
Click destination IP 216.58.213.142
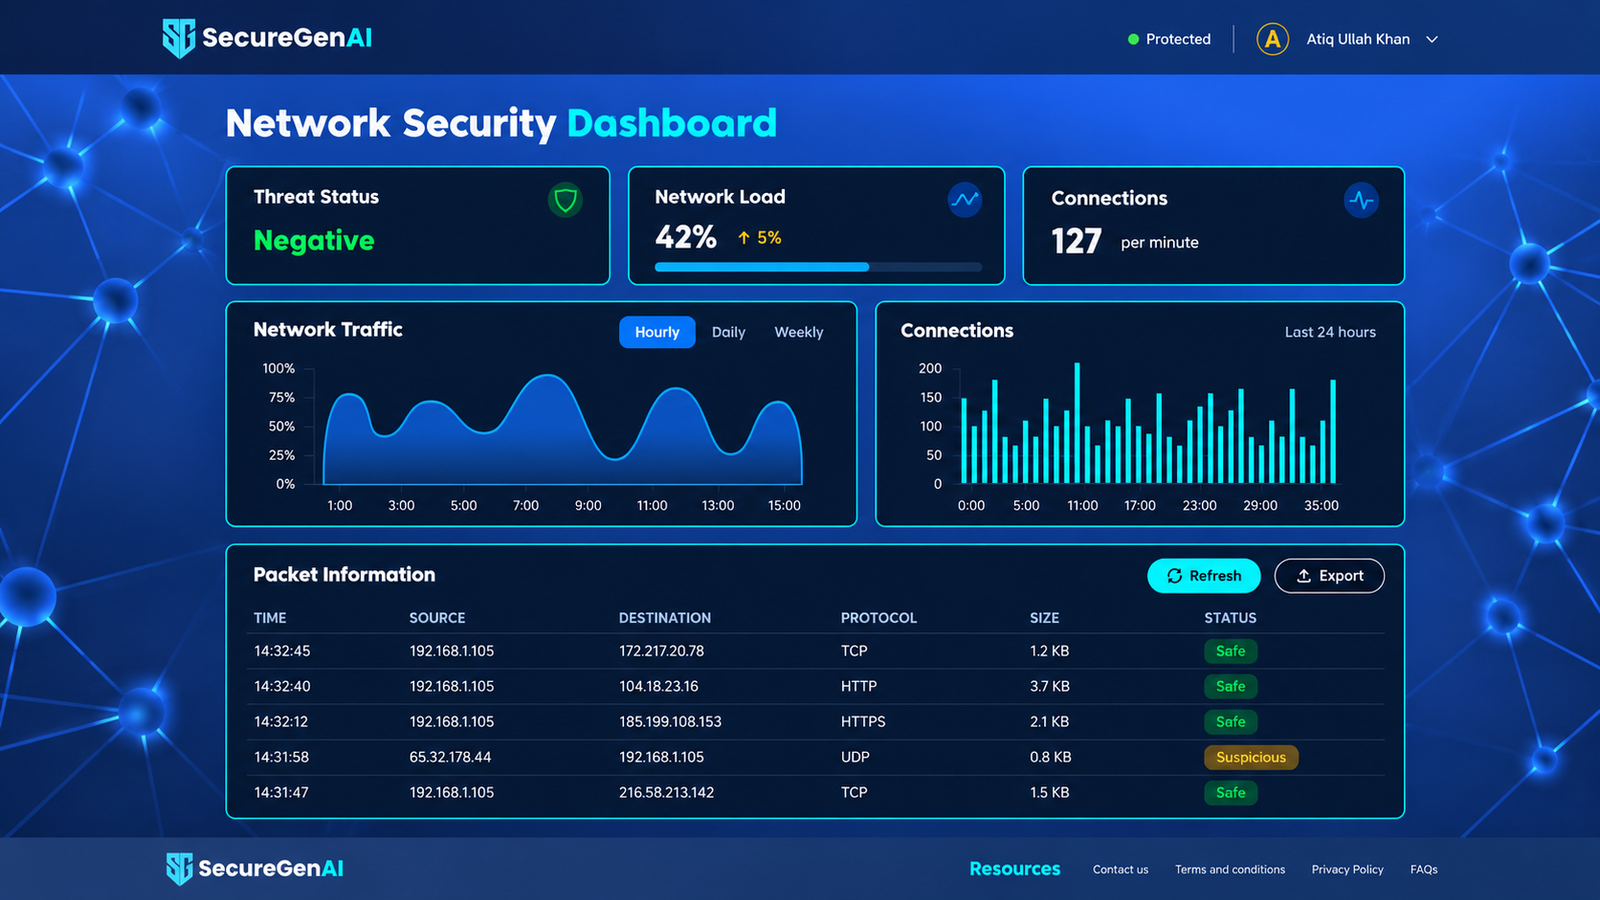666,793
